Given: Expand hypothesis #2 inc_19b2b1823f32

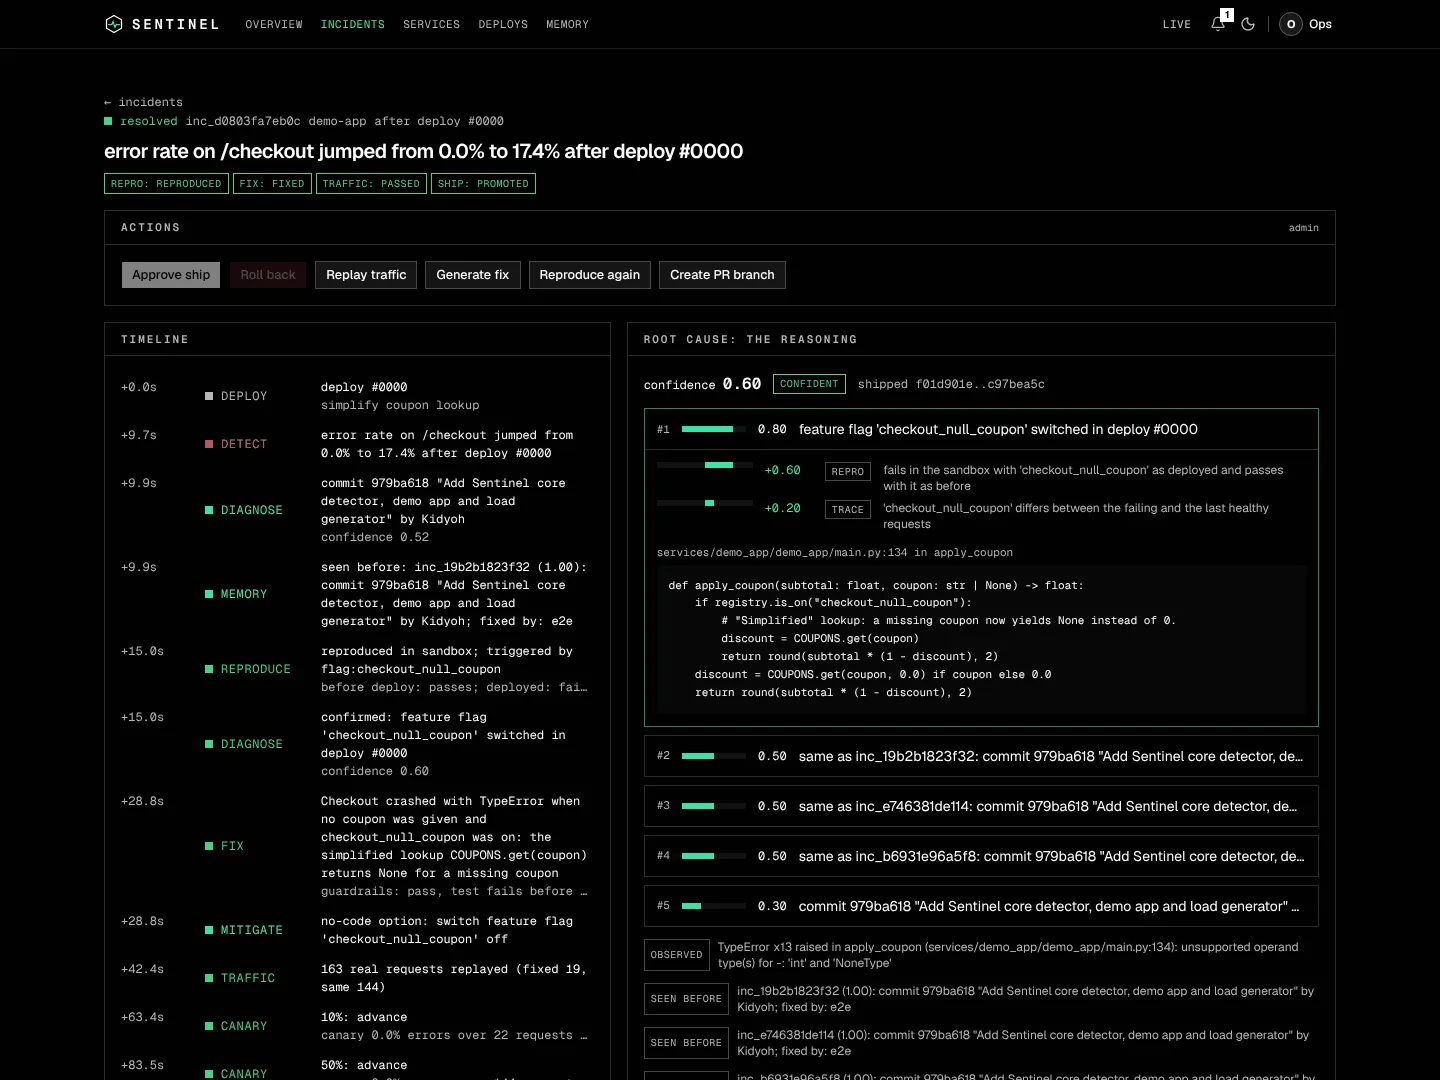Looking at the screenshot, I should [981, 756].
